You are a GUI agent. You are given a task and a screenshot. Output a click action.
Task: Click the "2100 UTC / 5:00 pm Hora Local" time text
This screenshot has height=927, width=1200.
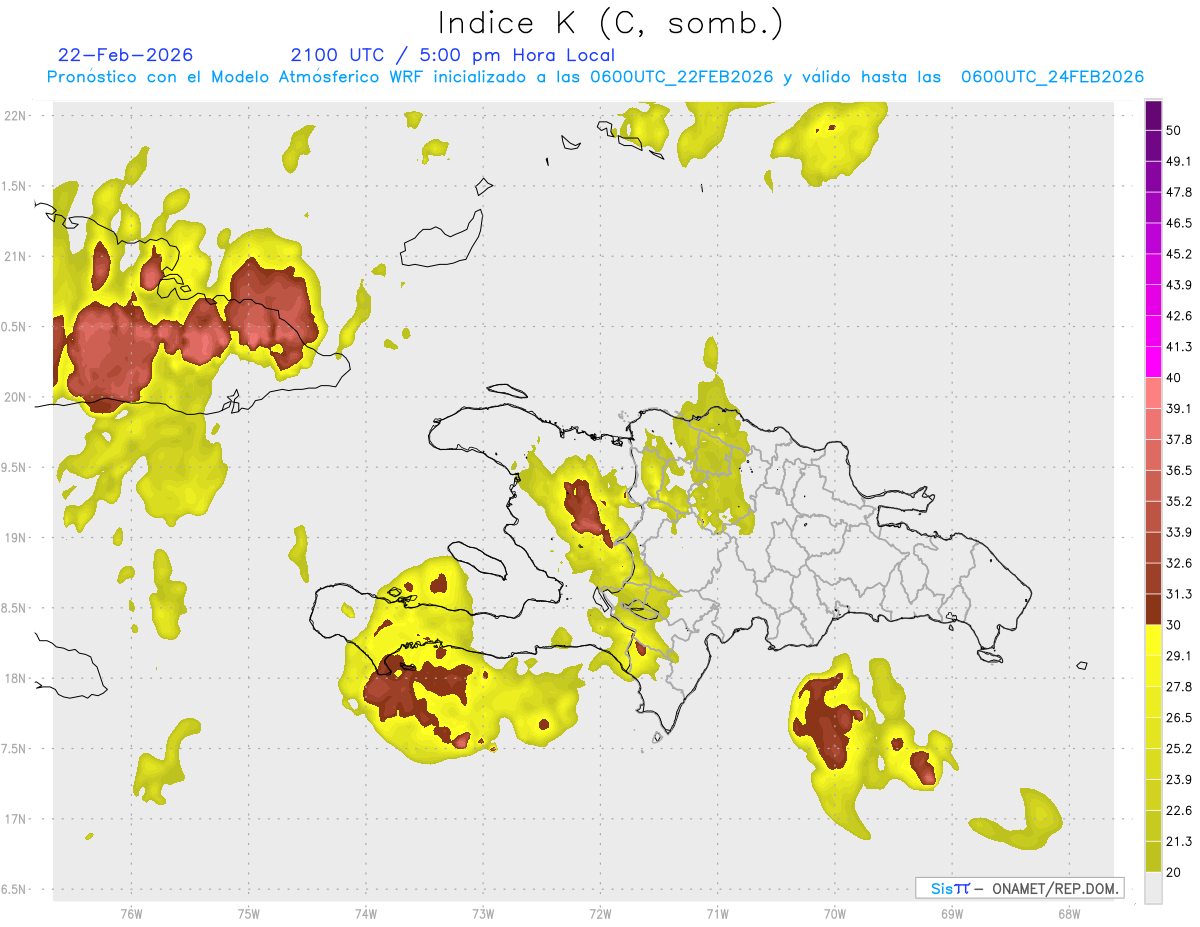tap(453, 55)
